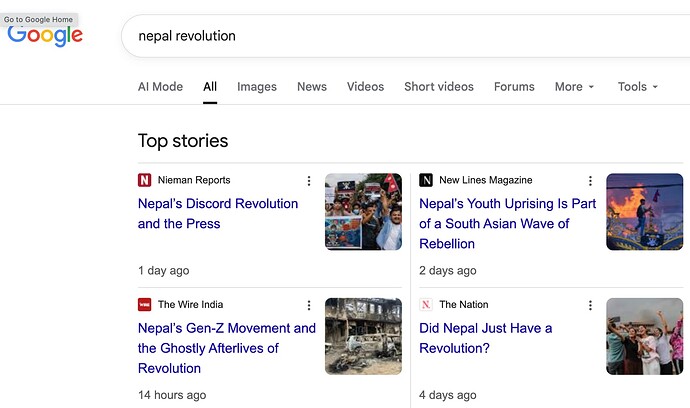Open options menu for The Wire India story

309,305
